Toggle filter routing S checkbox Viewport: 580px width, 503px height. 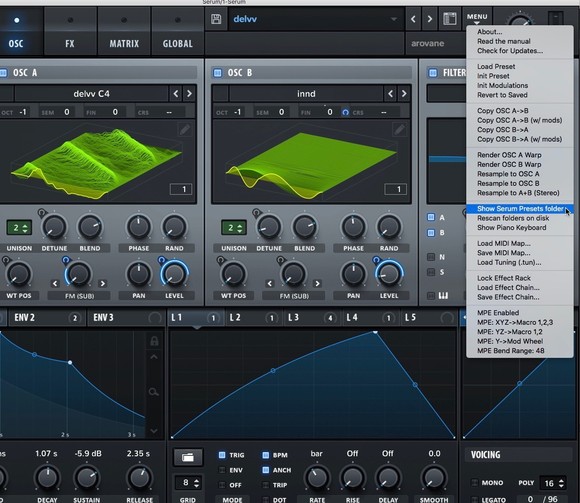(x=431, y=272)
